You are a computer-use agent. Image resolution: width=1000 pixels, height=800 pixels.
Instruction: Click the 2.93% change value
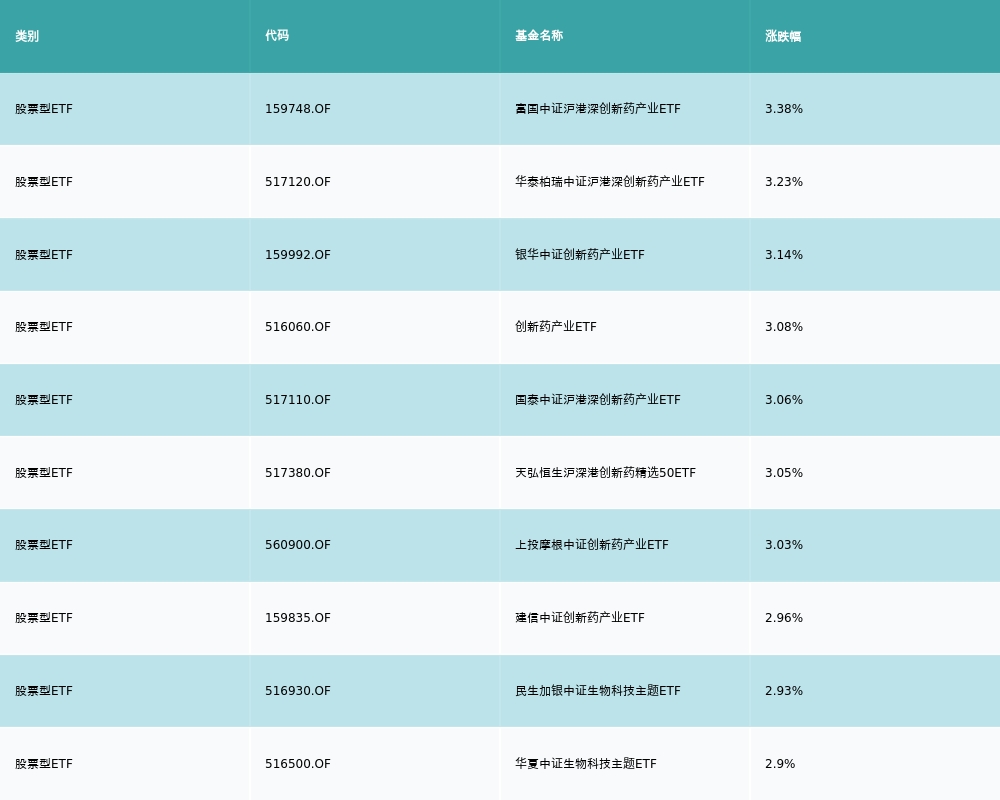(784, 691)
